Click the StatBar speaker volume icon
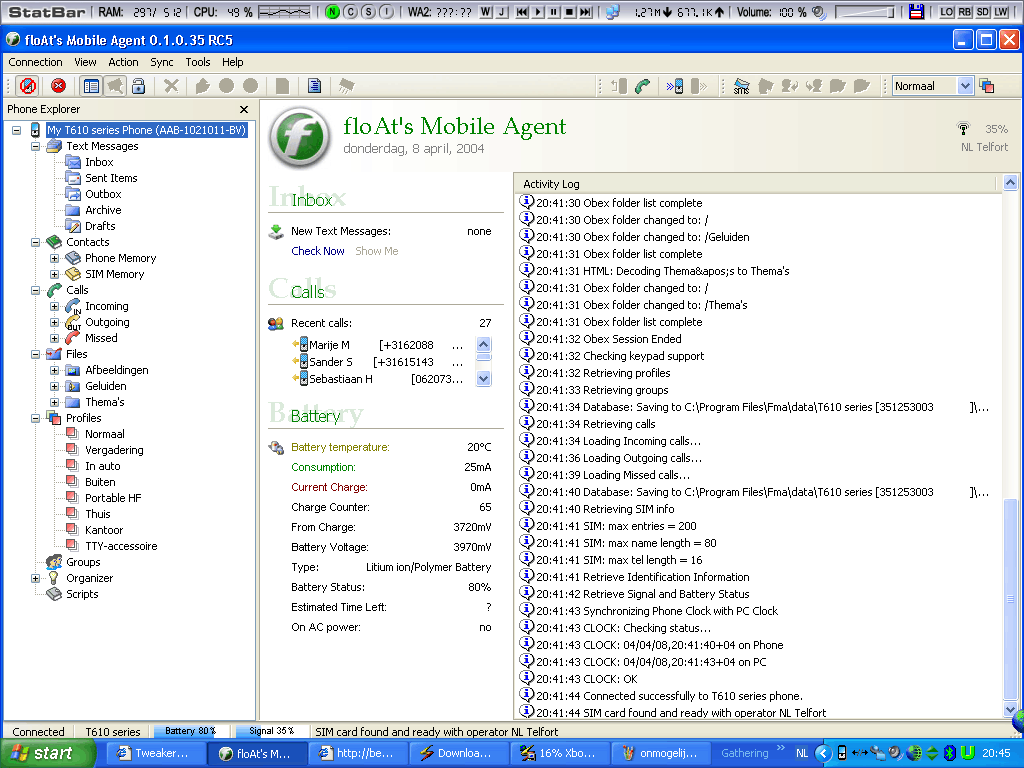1024x768 pixels. [x=819, y=12]
